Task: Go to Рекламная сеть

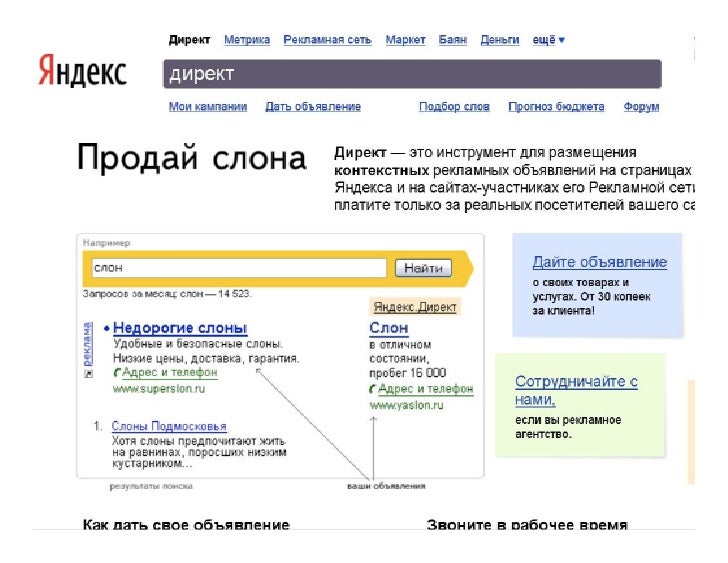Action: point(327,40)
